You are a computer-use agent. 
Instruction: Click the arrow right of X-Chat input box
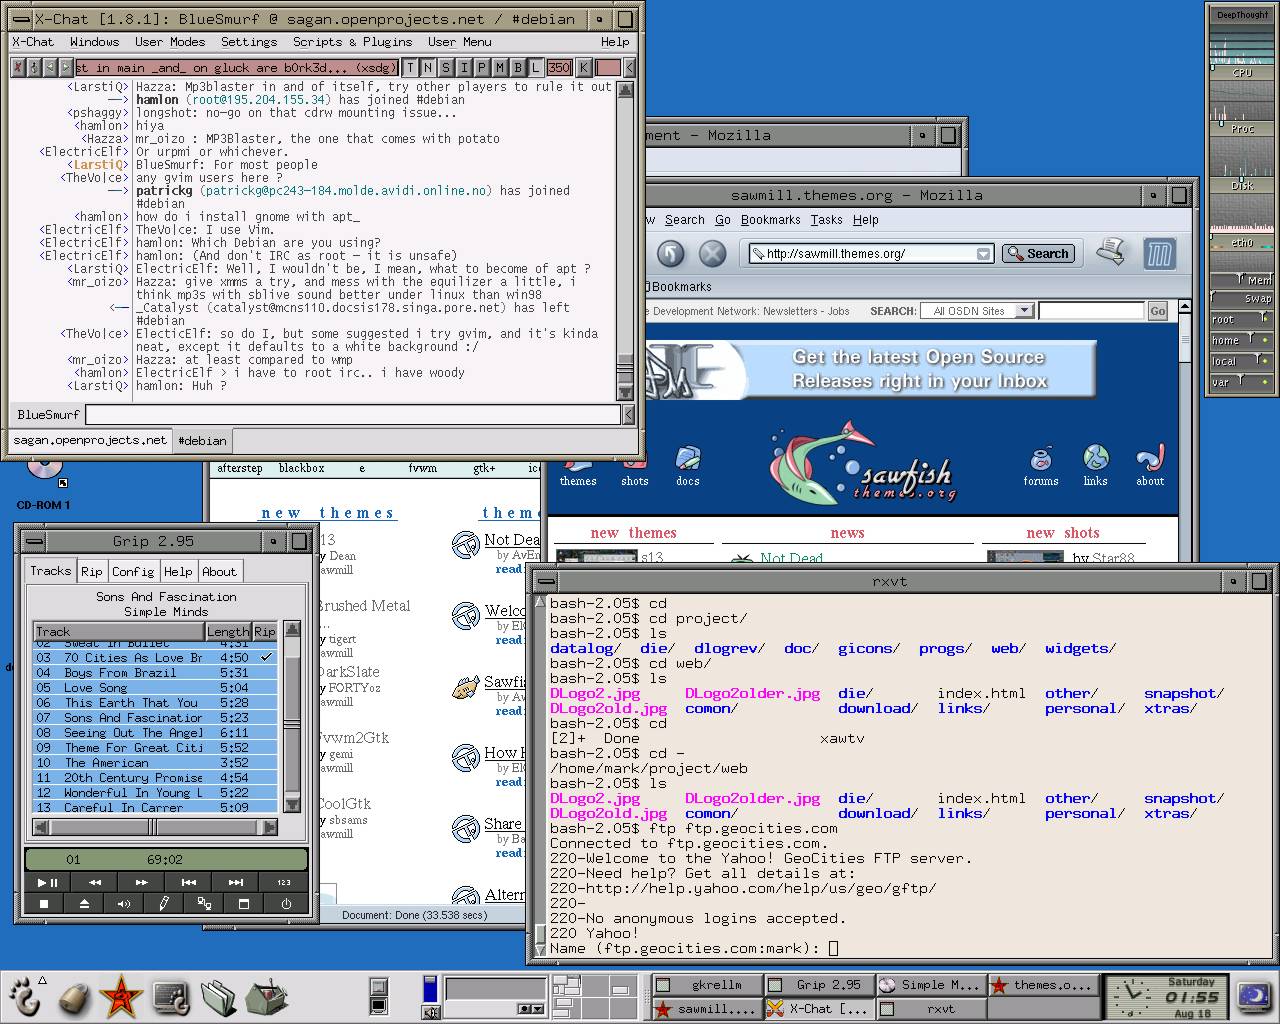click(629, 414)
